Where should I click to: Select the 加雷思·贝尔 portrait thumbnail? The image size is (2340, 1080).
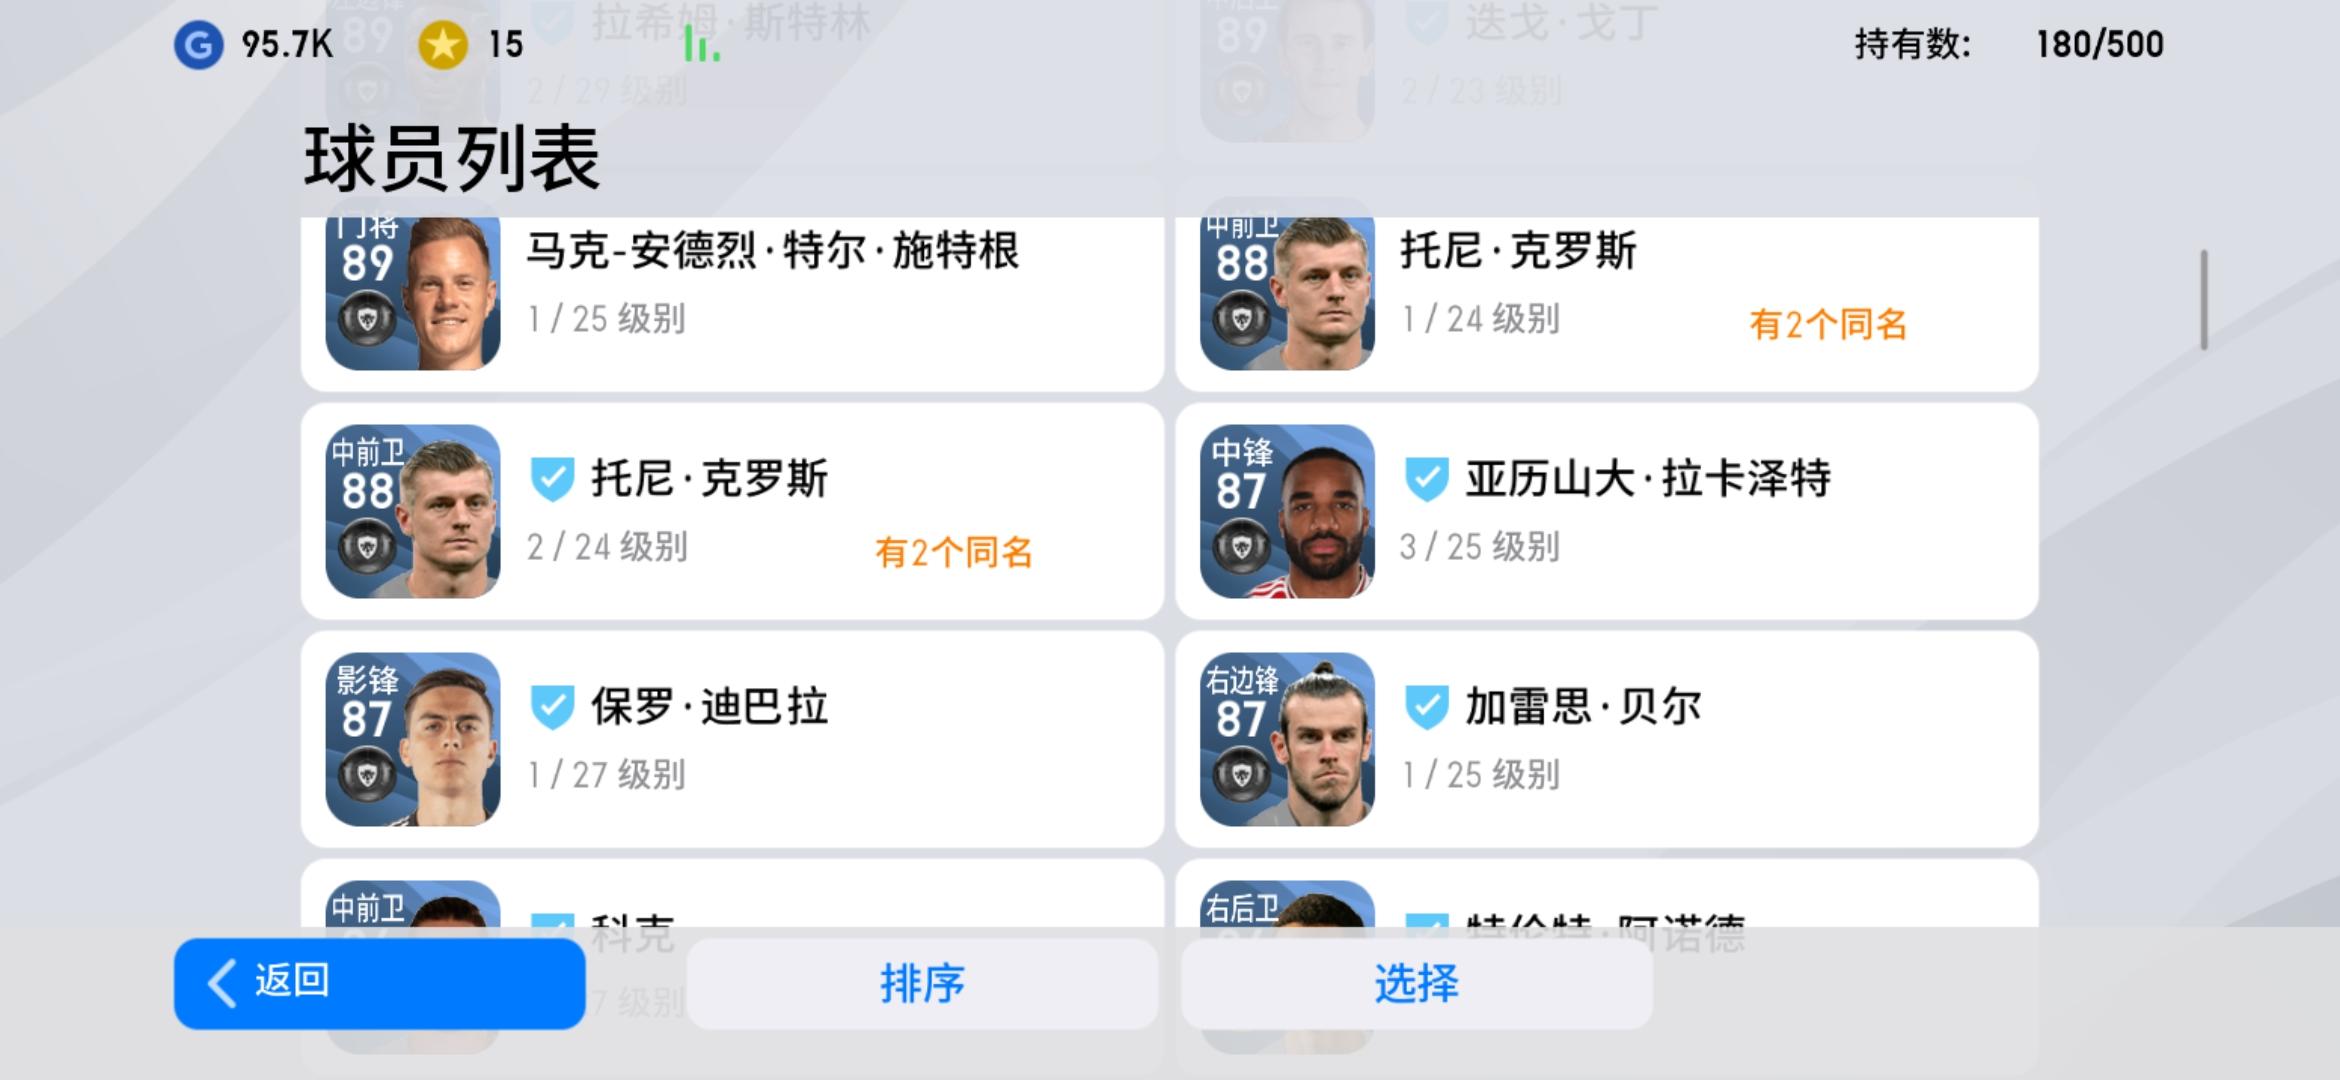1287,739
